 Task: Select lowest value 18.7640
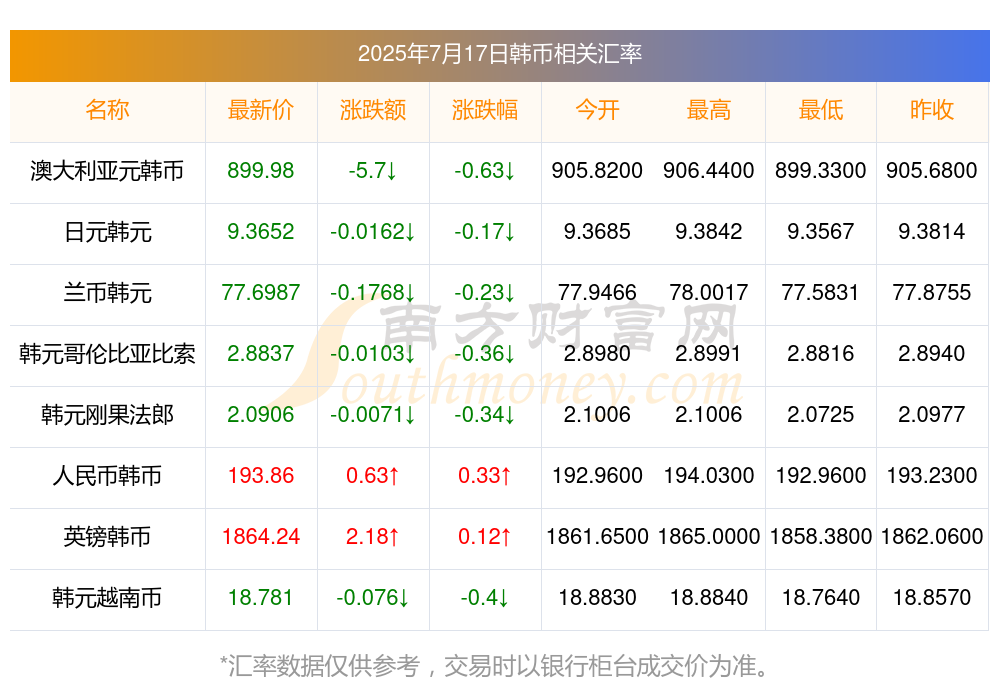[821, 598]
